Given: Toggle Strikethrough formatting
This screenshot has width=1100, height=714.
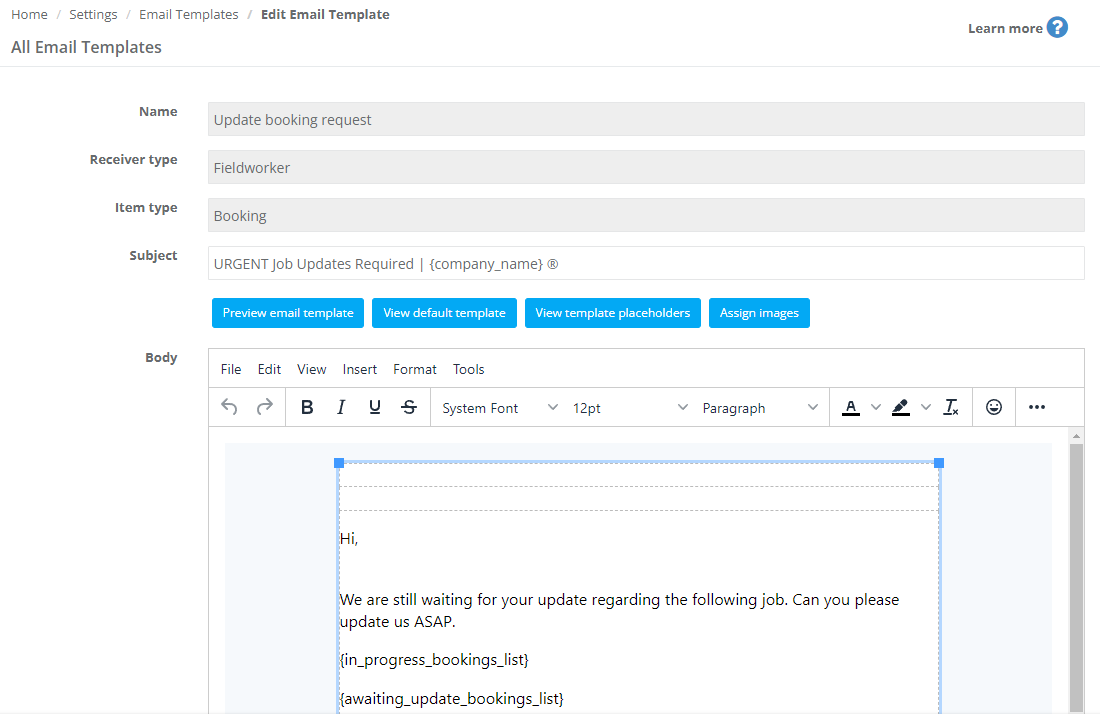Looking at the screenshot, I should pyautogui.click(x=409, y=407).
